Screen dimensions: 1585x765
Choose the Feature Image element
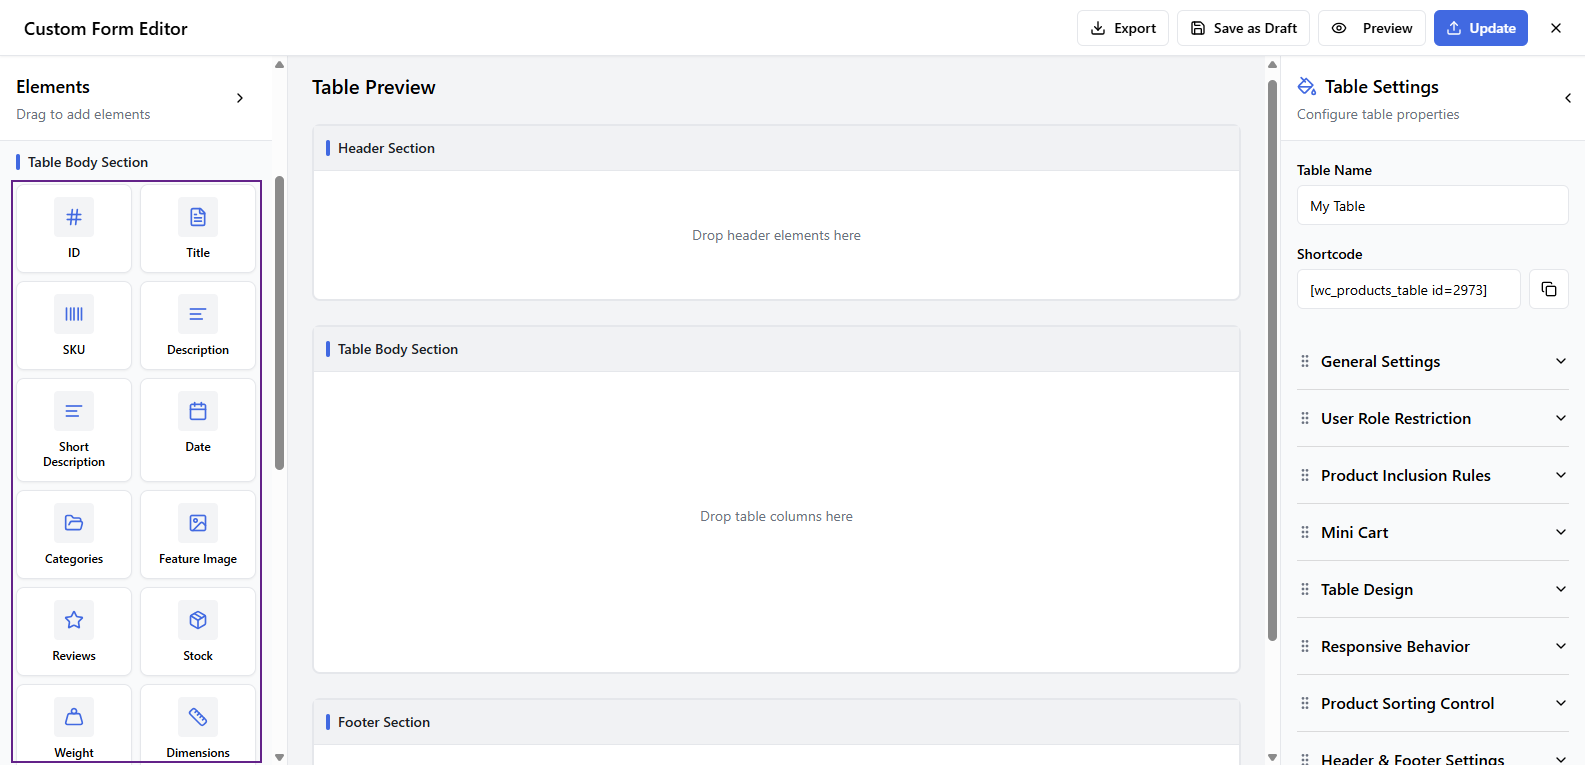coord(198,534)
